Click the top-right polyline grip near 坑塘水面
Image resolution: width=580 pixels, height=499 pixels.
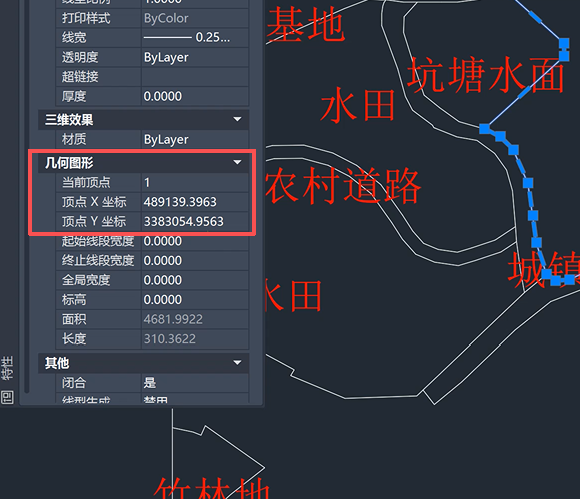[564, 43]
